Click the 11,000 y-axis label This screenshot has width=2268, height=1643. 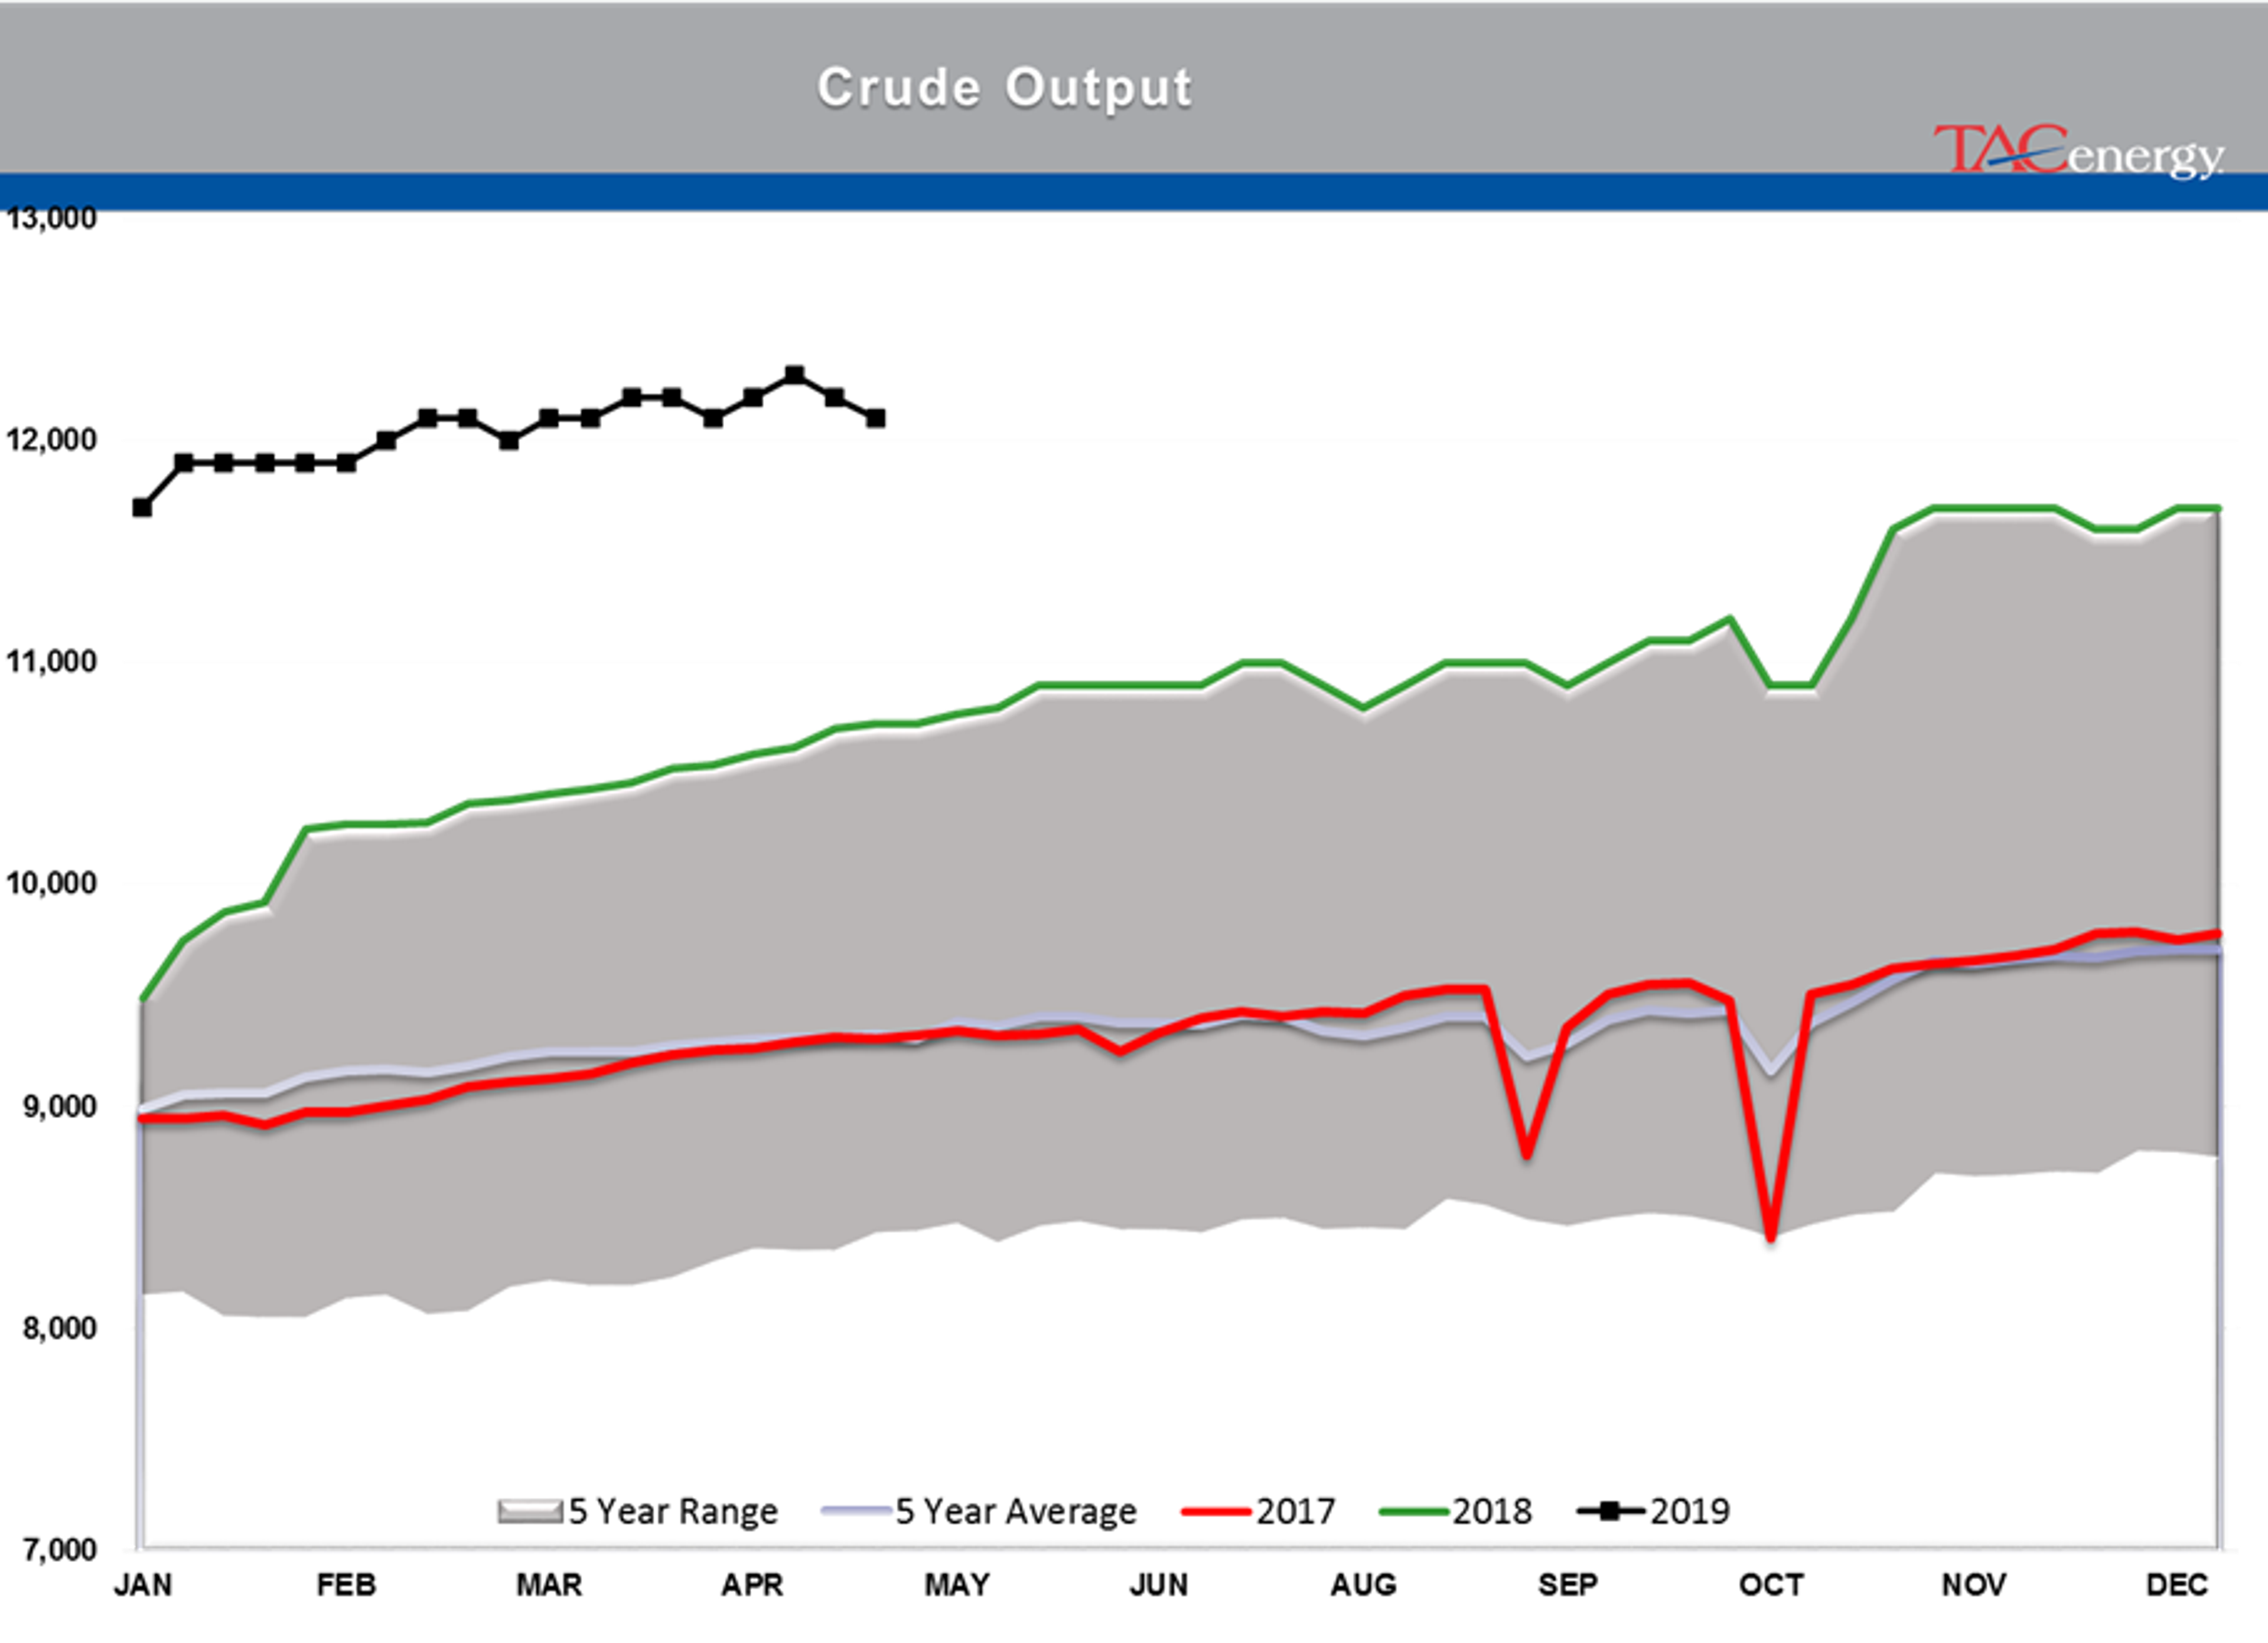pyautogui.click(x=51, y=662)
